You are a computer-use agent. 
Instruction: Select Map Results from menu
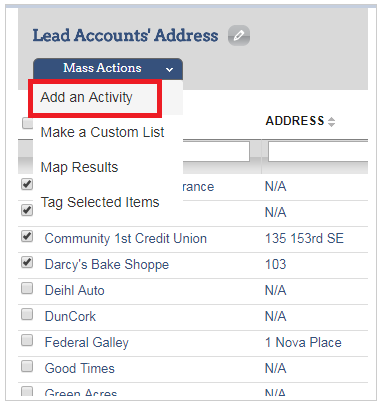(x=79, y=167)
